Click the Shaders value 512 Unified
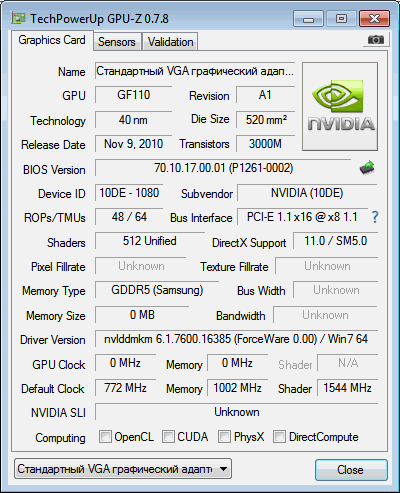Image resolution: width=400 pixels, height=493 pixels. coord(150,241)
